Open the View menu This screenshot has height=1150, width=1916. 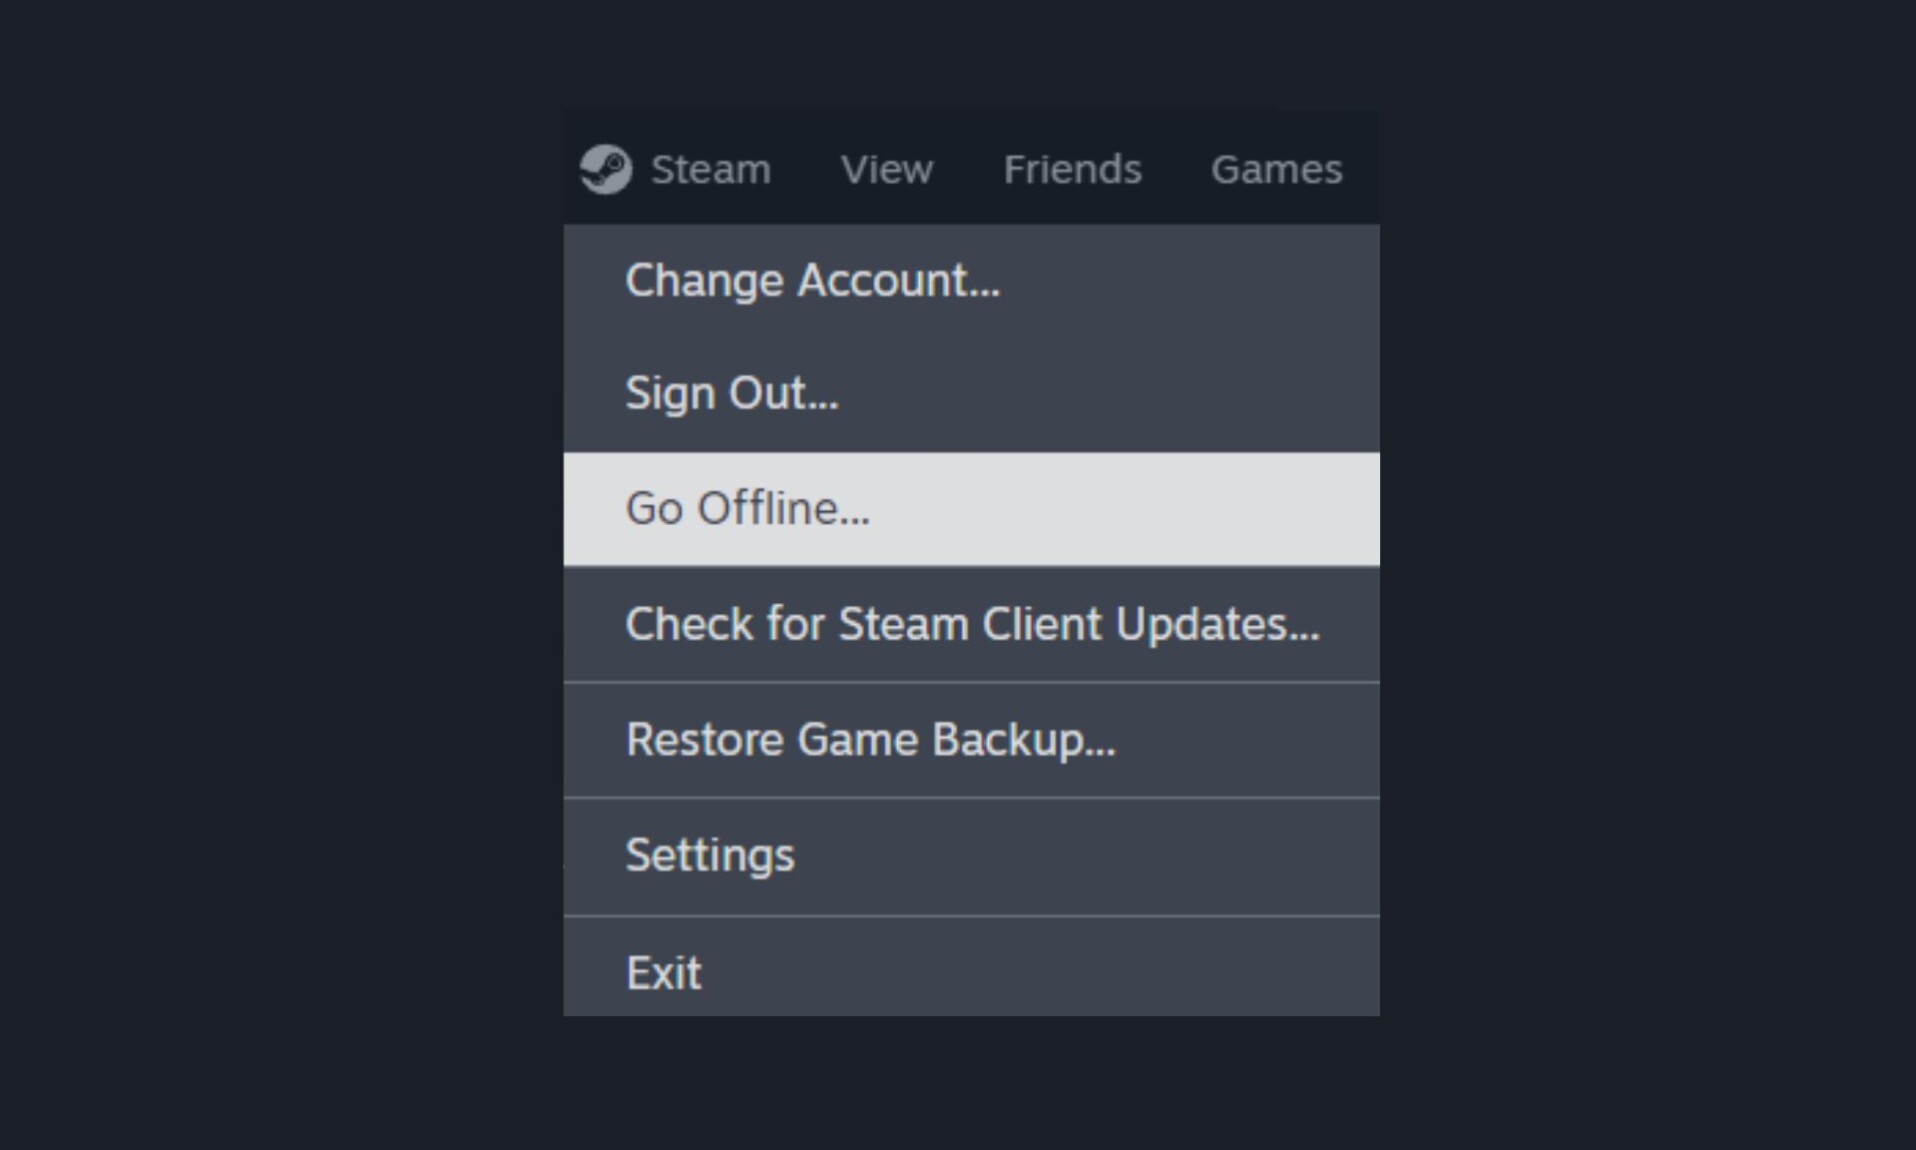(887, 169)
